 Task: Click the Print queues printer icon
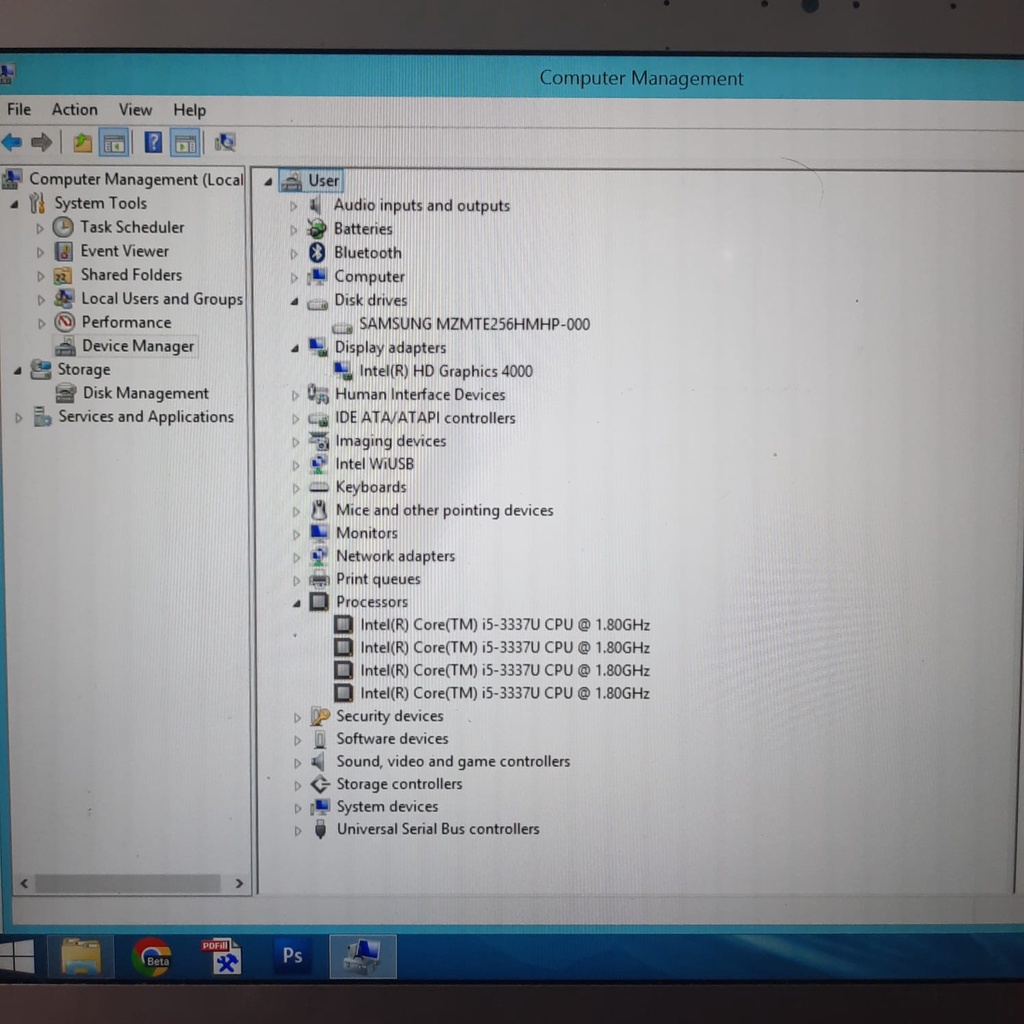point(319,579)
